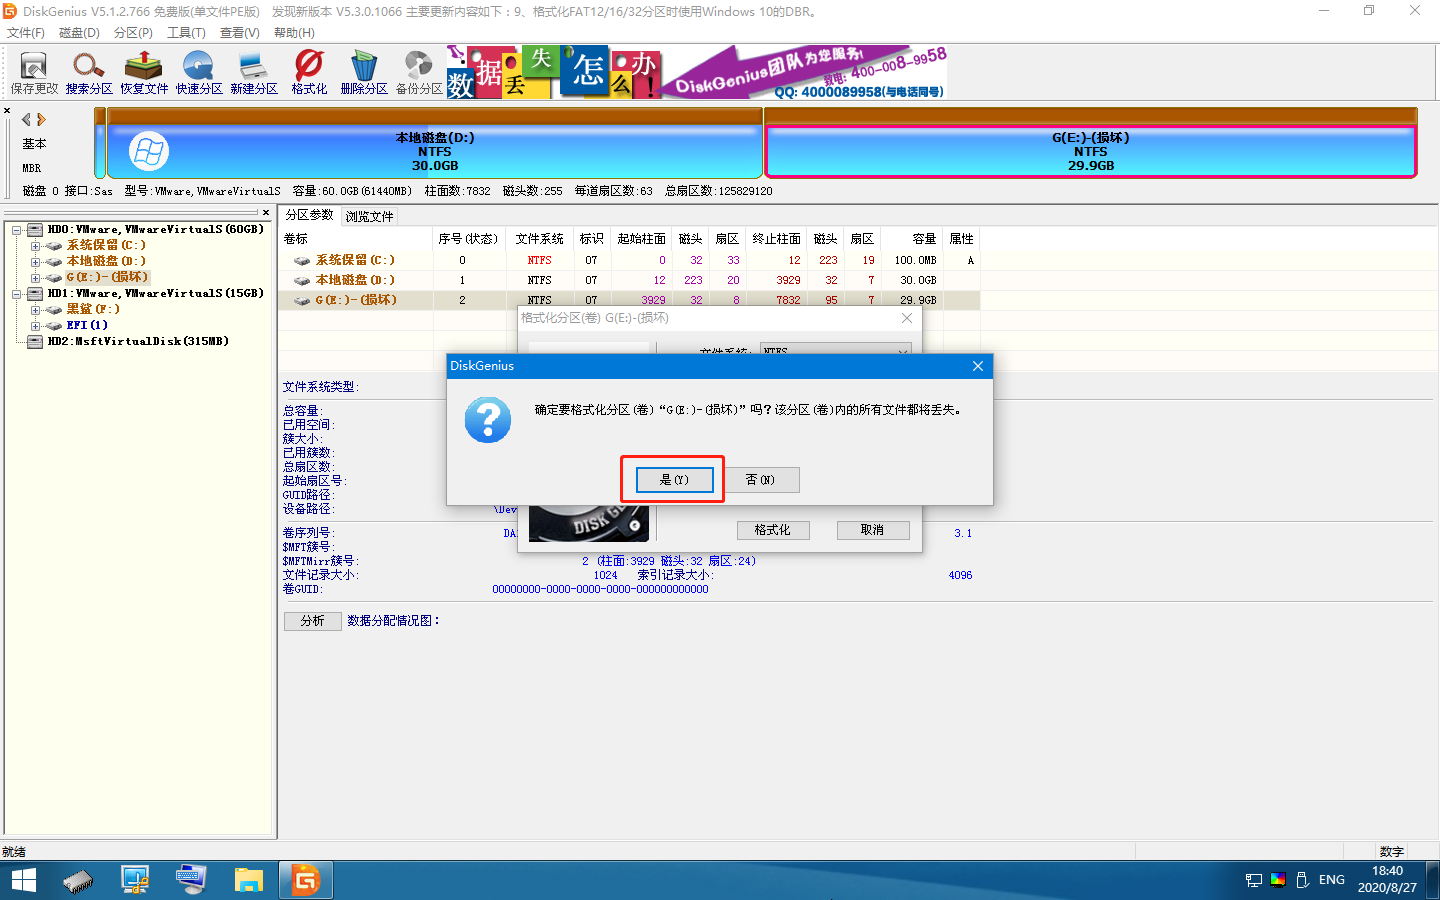Screen dimensions: 1440x900
Task: Go to previous disk using left arrow
Action: [27, 119]
